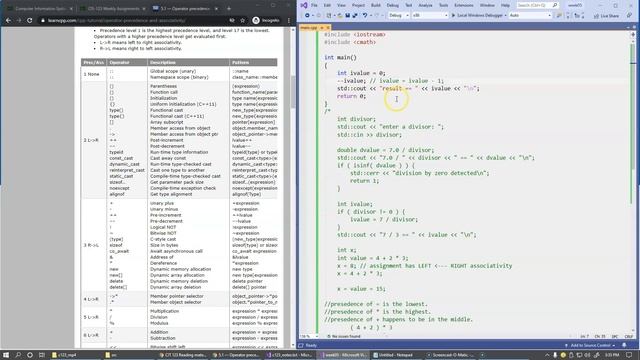This screenshot has width=640, height=360.
Task: Open the Extensions menu in Visual Studio
Action: pyautogui.click(x=464, y=5)
